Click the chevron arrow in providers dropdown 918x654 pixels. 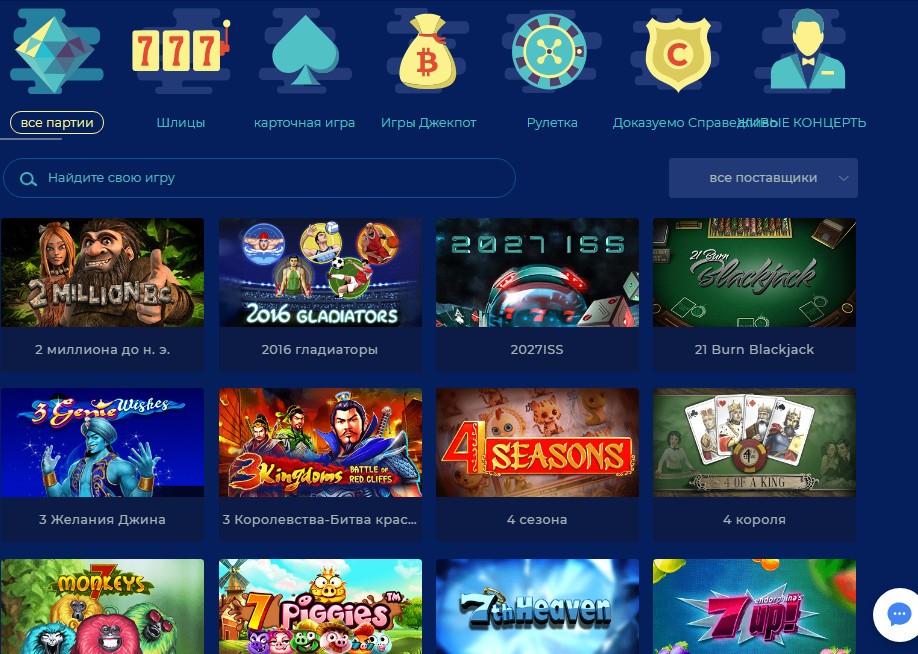pos(843,178)
